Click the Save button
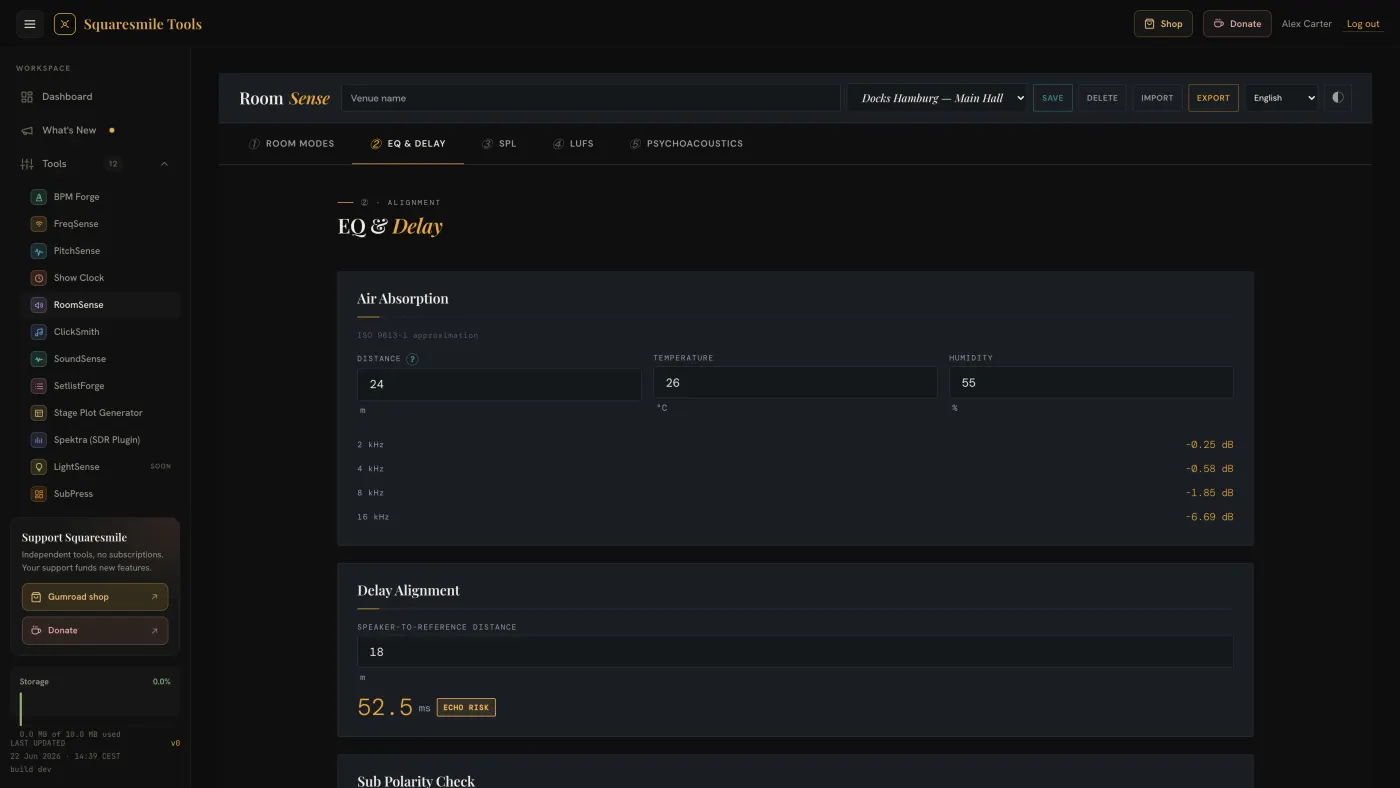The width and height of the screenshot is (1400, 788). point(1053,98)
